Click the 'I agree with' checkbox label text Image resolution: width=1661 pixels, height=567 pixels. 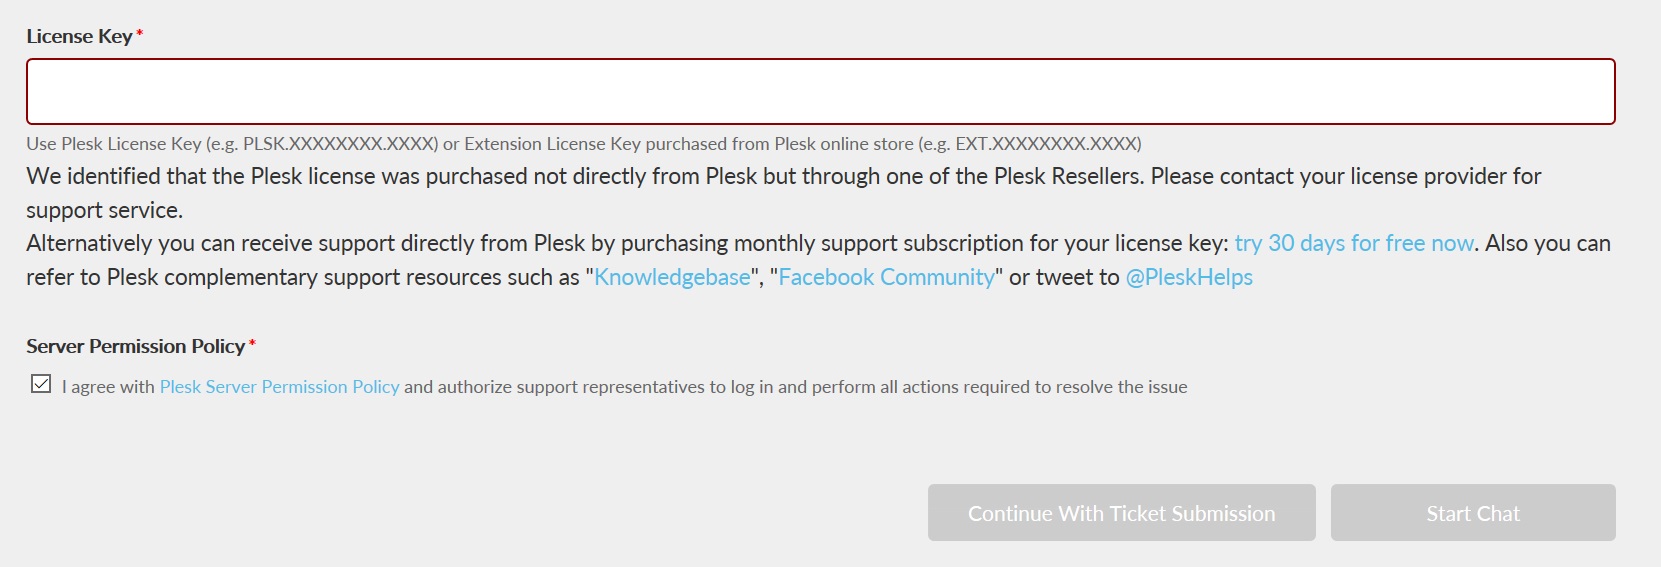coord(108,387)
